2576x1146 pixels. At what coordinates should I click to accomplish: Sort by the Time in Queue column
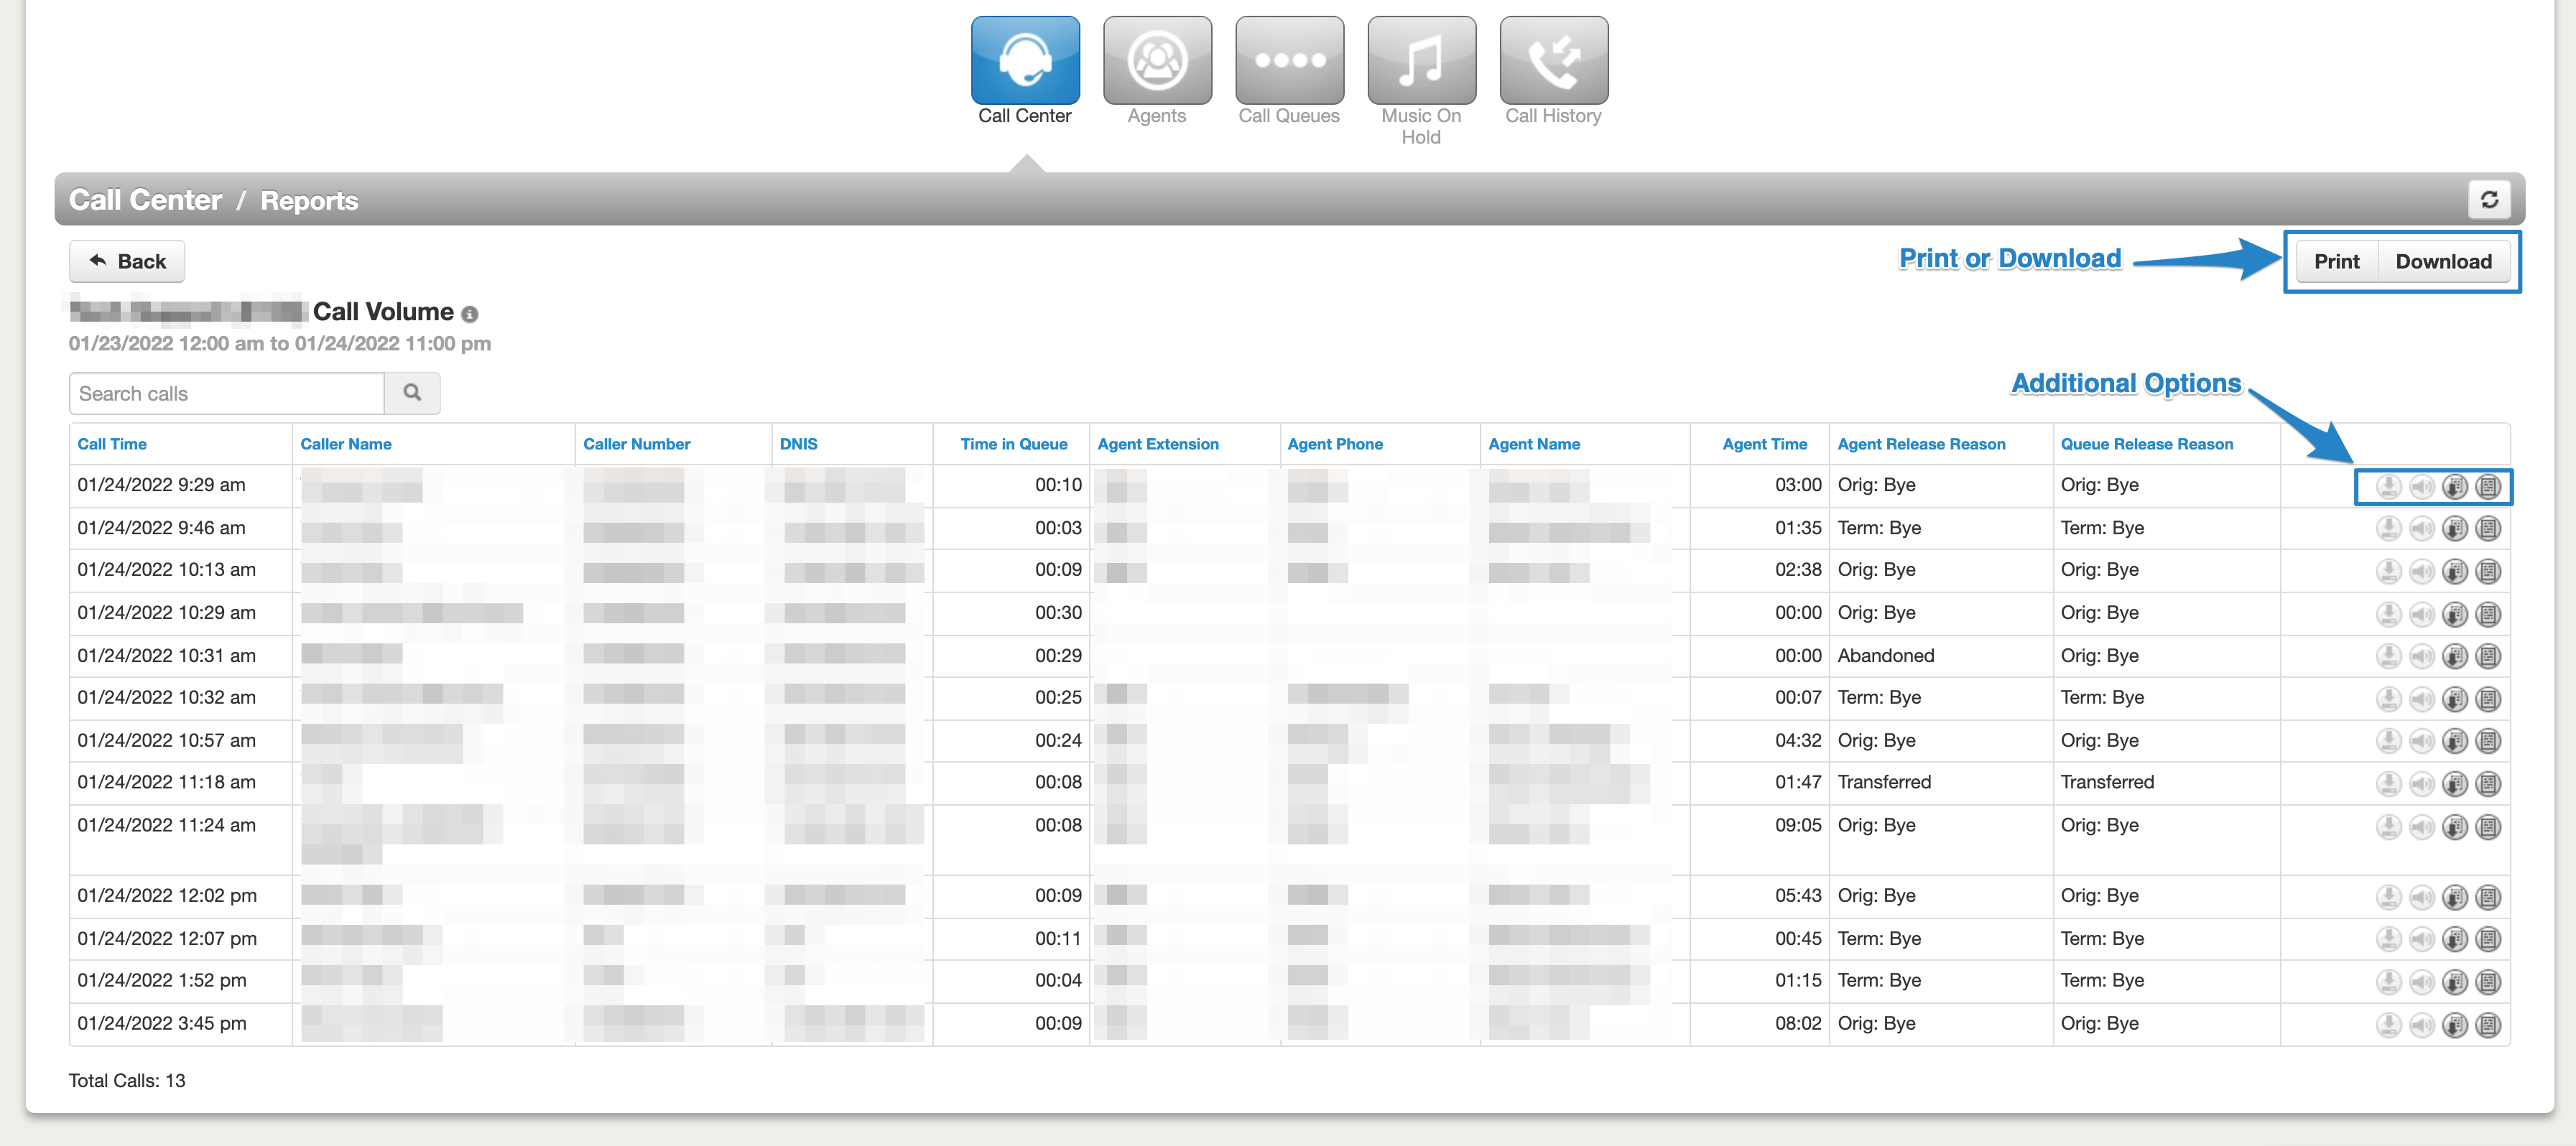(1013, 444)
